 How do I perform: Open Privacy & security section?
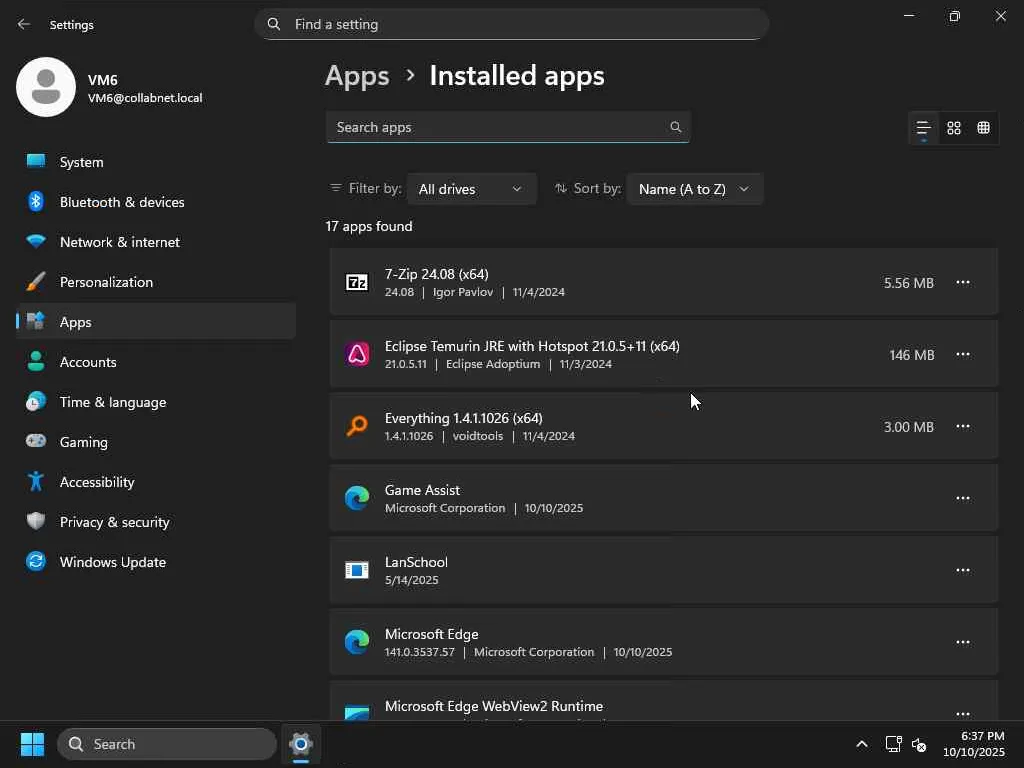[114, 522]
